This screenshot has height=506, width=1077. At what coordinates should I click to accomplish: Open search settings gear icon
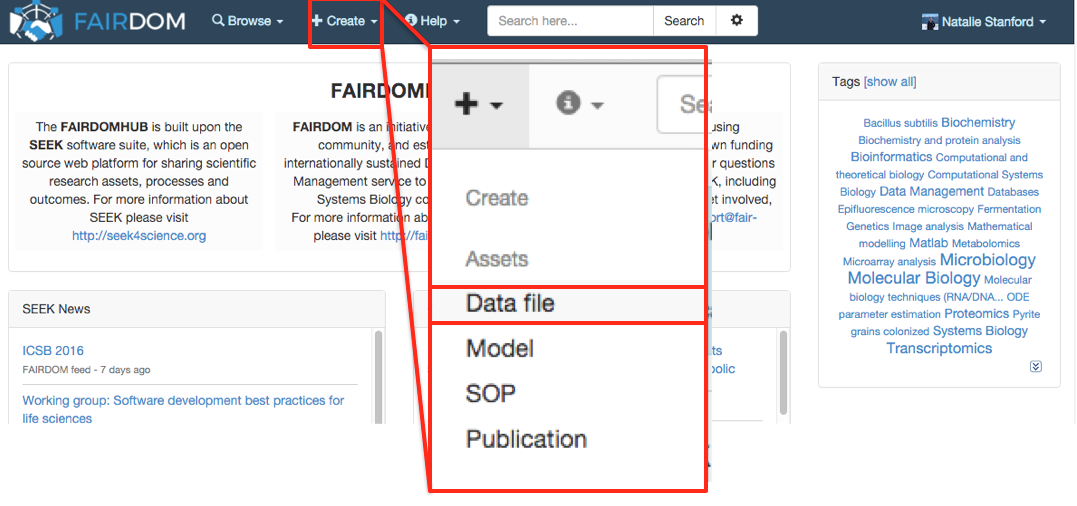[x=737, y=21]
